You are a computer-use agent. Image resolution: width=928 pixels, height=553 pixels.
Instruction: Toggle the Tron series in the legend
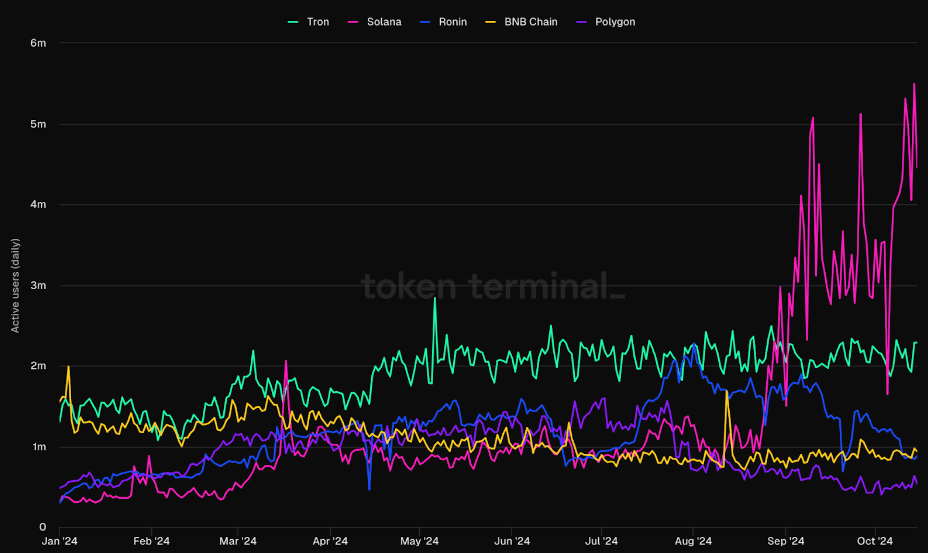316,22
